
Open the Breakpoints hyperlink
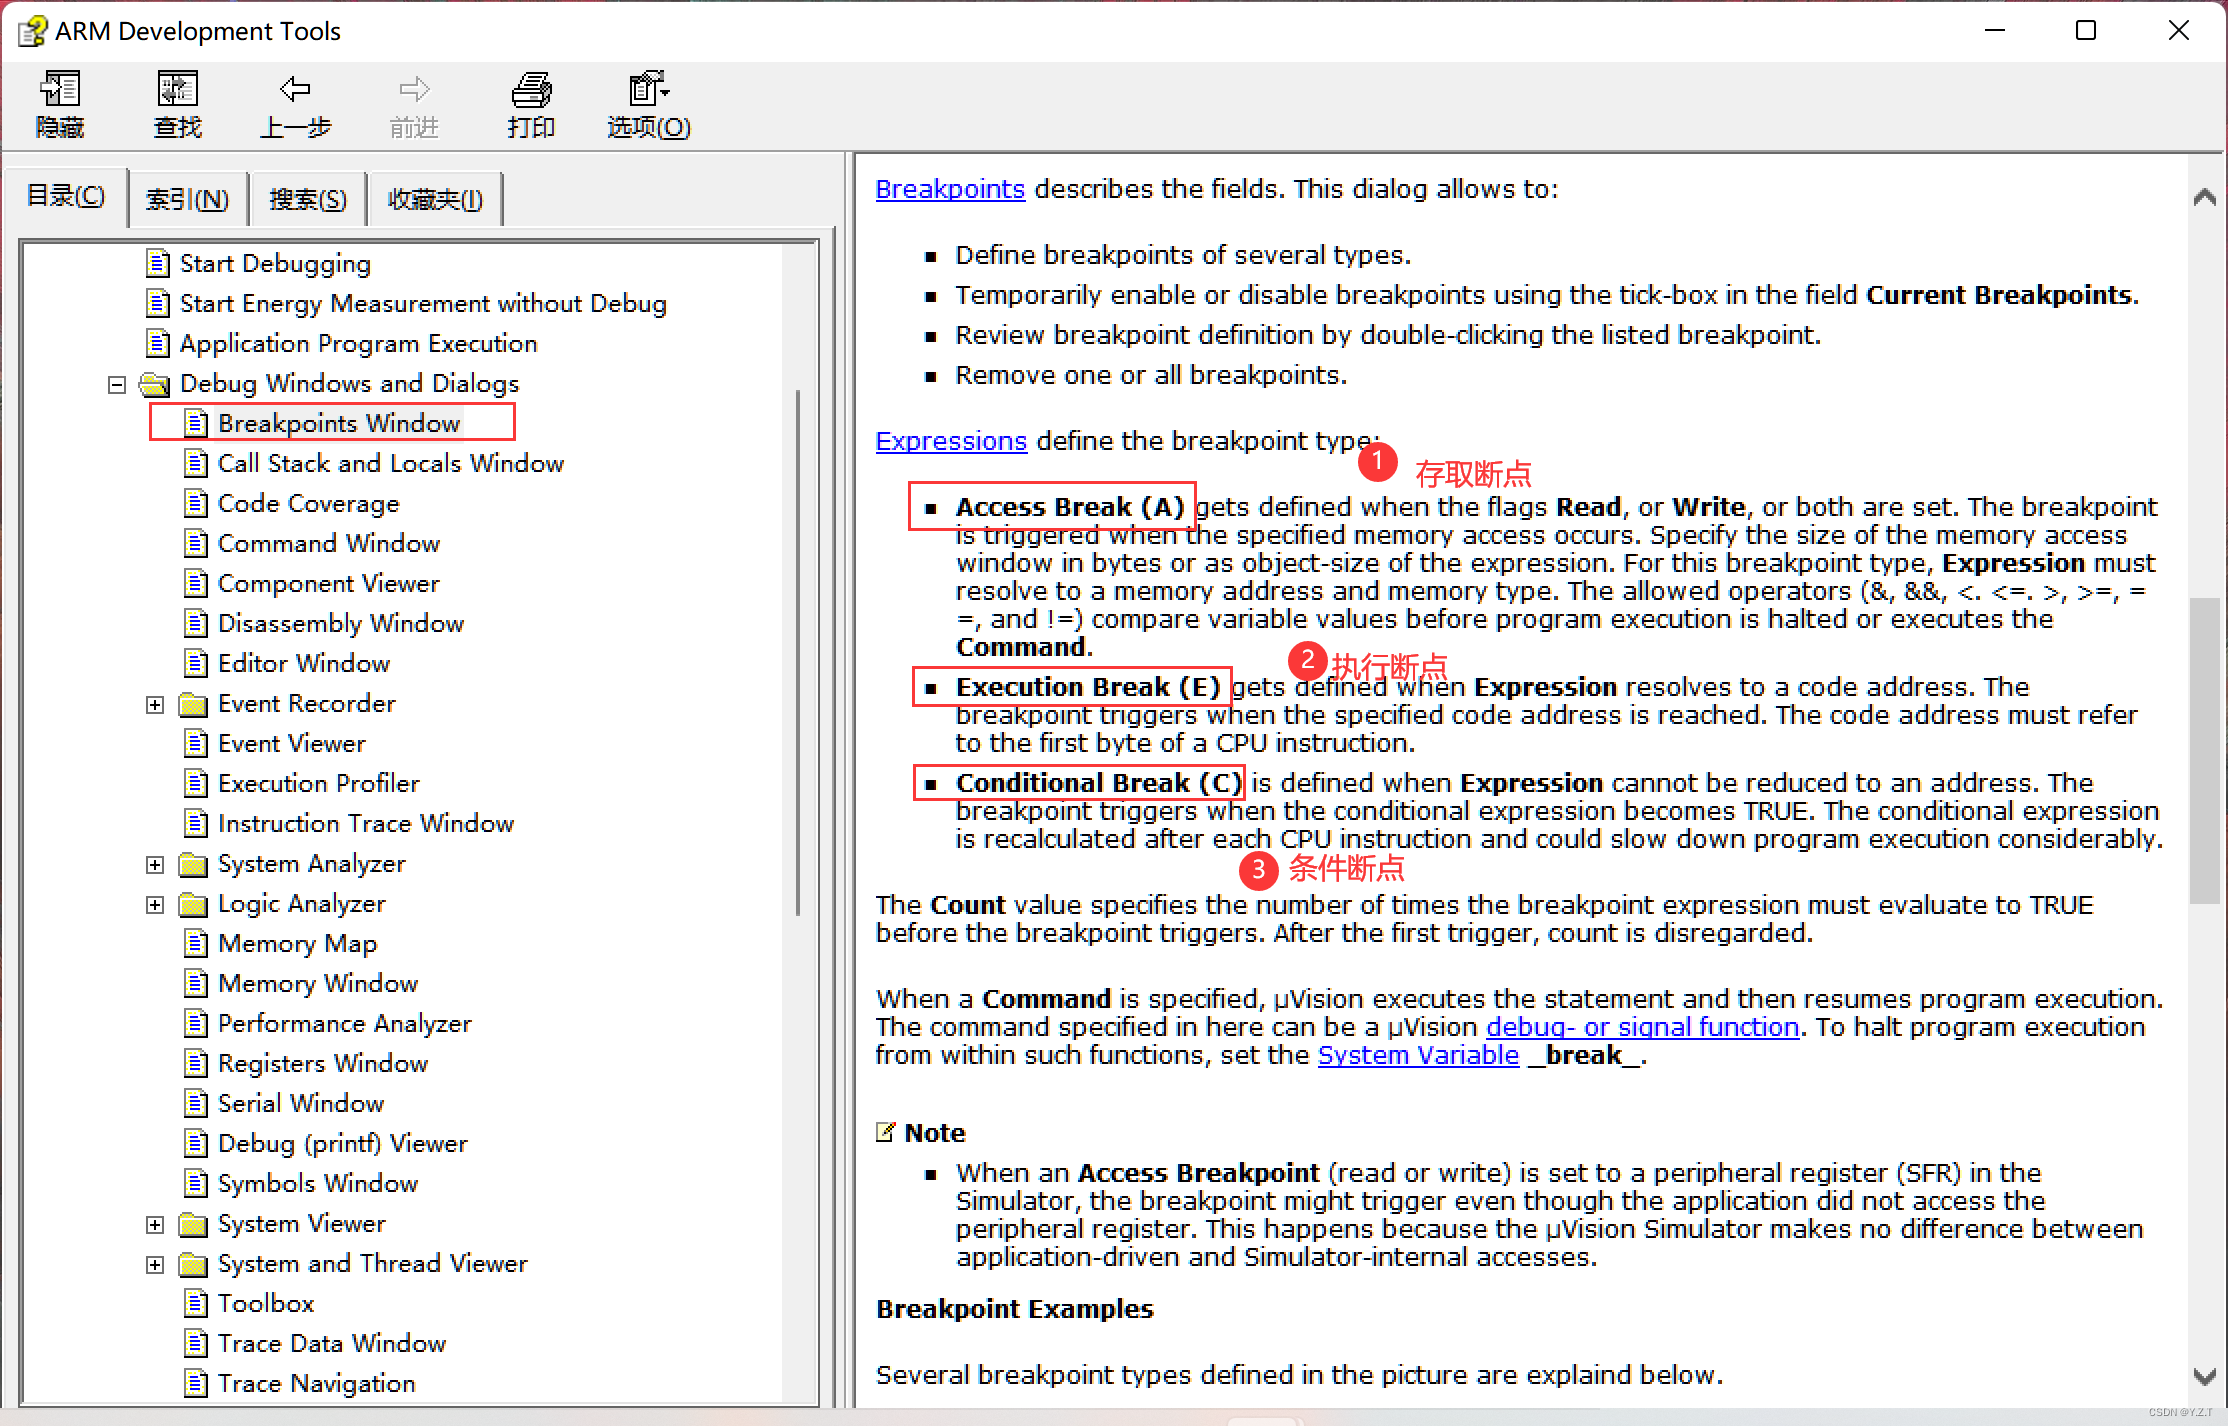(x=950, y=189)
